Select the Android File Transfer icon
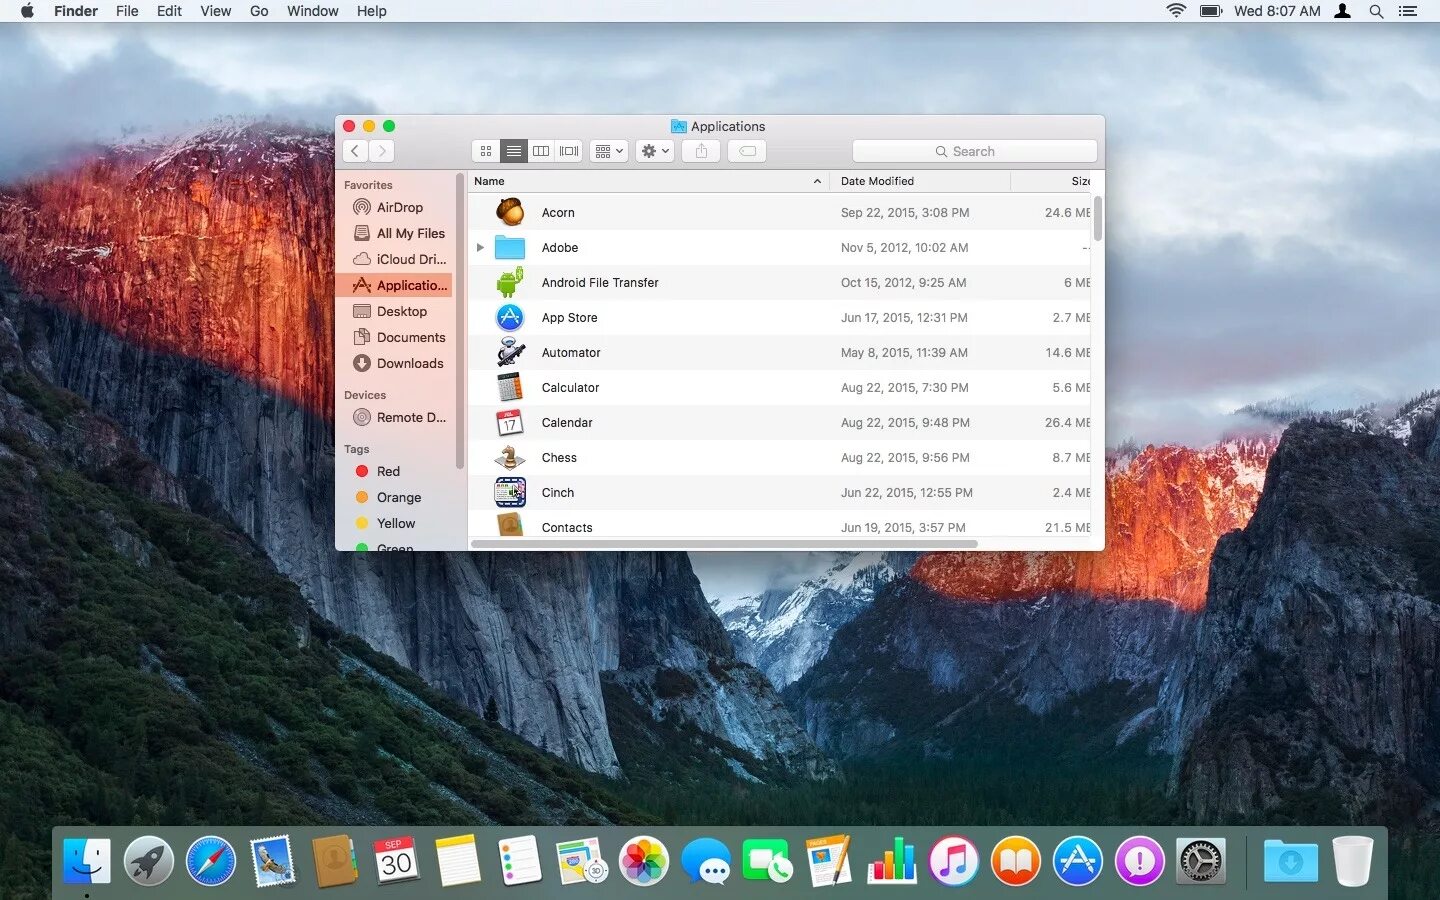Image resolution: width=1440 pixels, height=900 pixels. pos(510,282)
